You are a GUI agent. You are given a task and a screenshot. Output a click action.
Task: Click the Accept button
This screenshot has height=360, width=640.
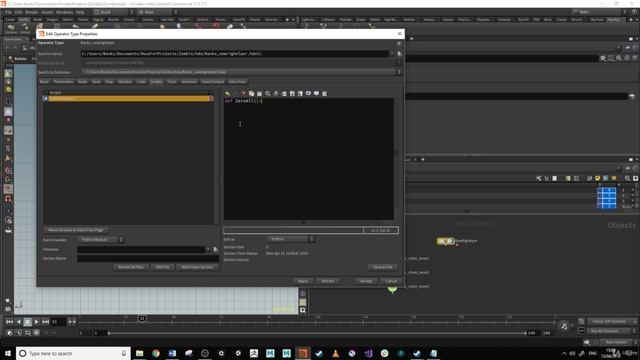point(366,281)
